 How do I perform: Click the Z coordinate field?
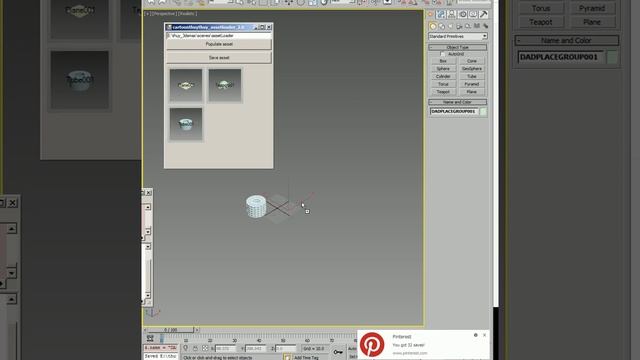pyautogui.click(x=285, y=349)
